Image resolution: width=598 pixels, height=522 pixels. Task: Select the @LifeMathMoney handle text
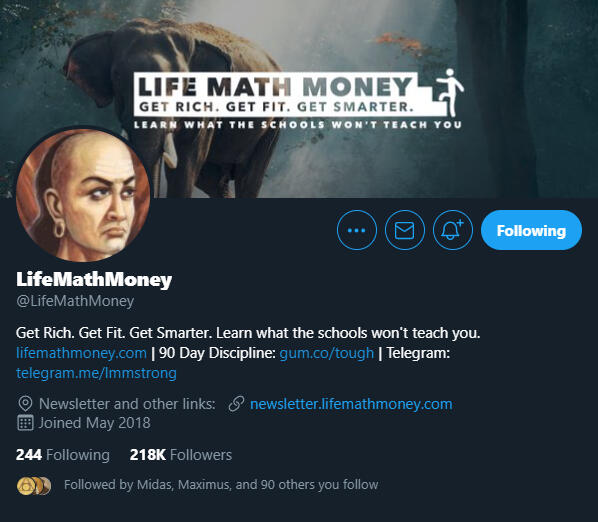(x=75, y=301)
